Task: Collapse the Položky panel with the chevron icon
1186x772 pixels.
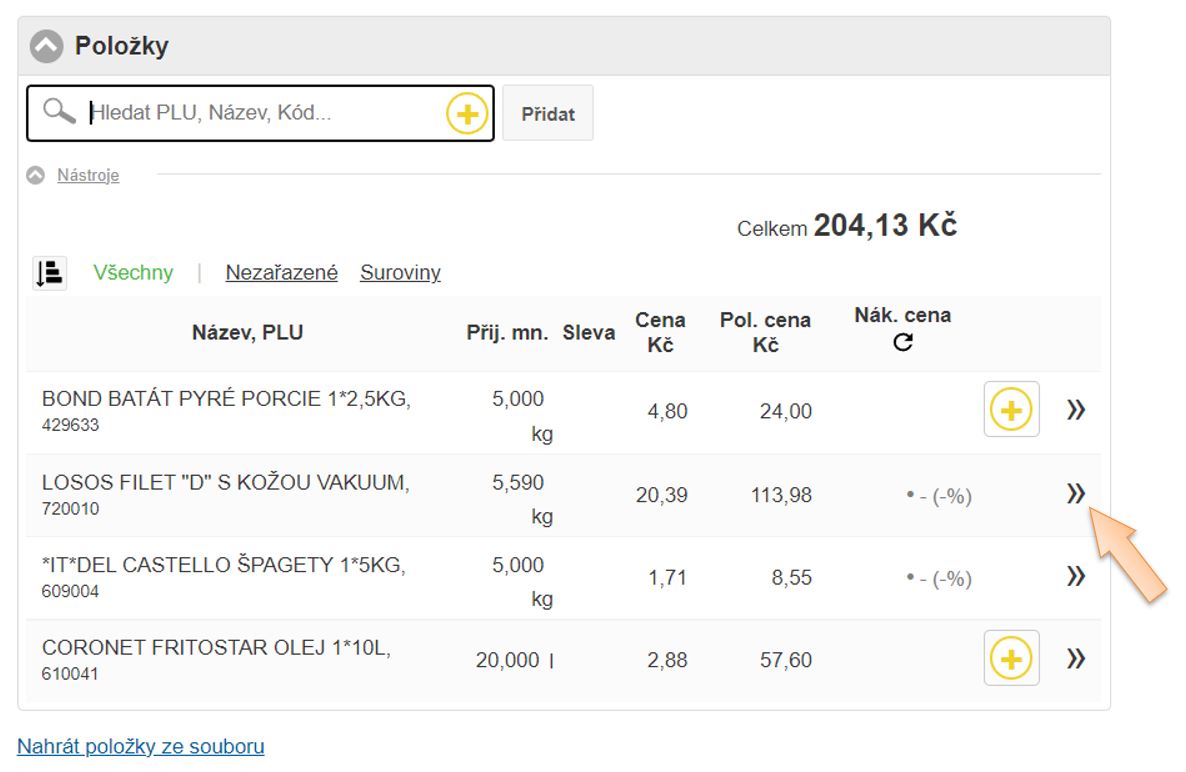Action: click(x=46, y=46)
